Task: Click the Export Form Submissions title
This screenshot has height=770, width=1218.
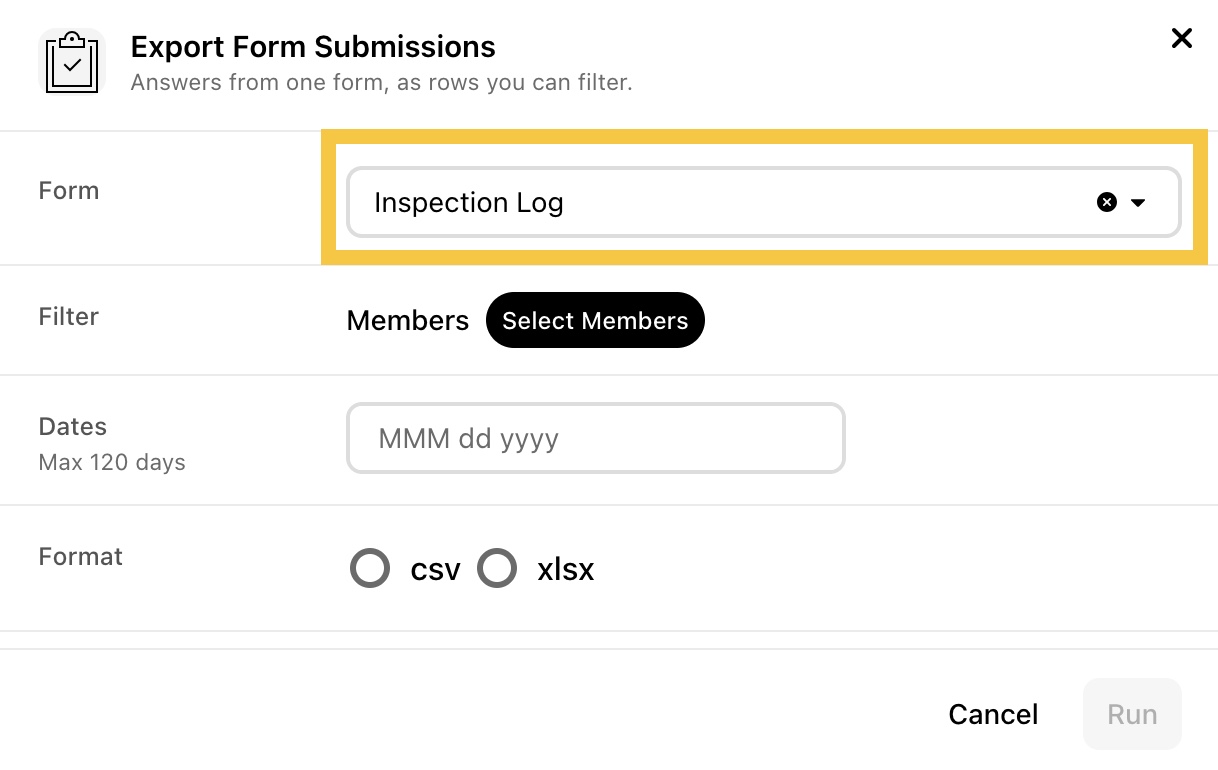Action: [x=313, y=47]
